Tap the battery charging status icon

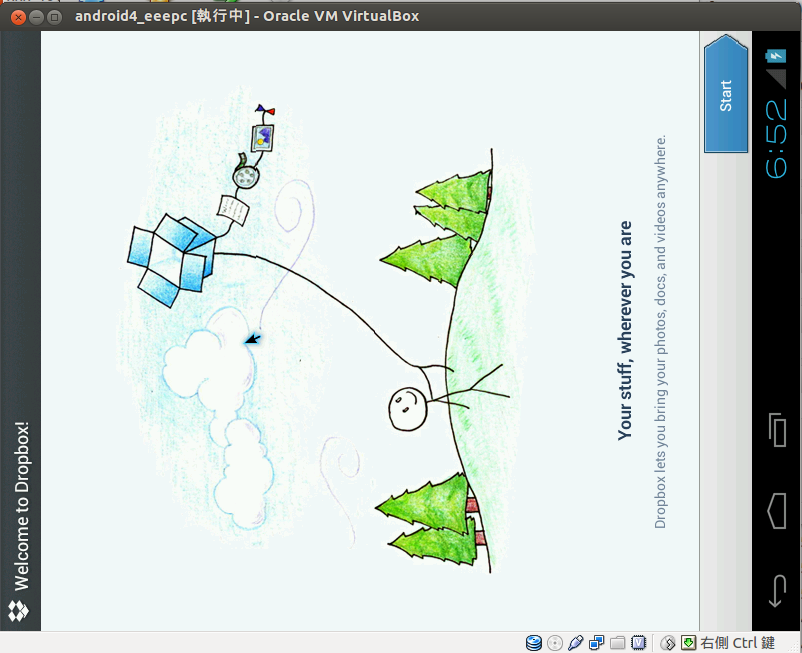776,56
